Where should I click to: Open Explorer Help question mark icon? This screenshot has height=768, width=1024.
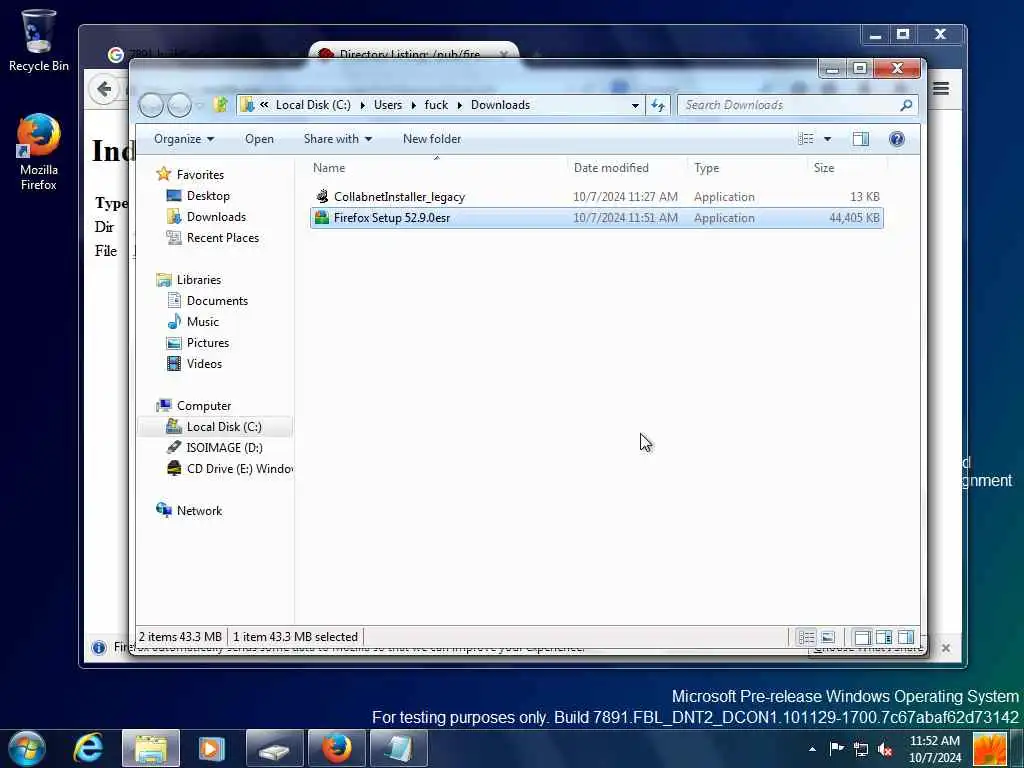897,138
